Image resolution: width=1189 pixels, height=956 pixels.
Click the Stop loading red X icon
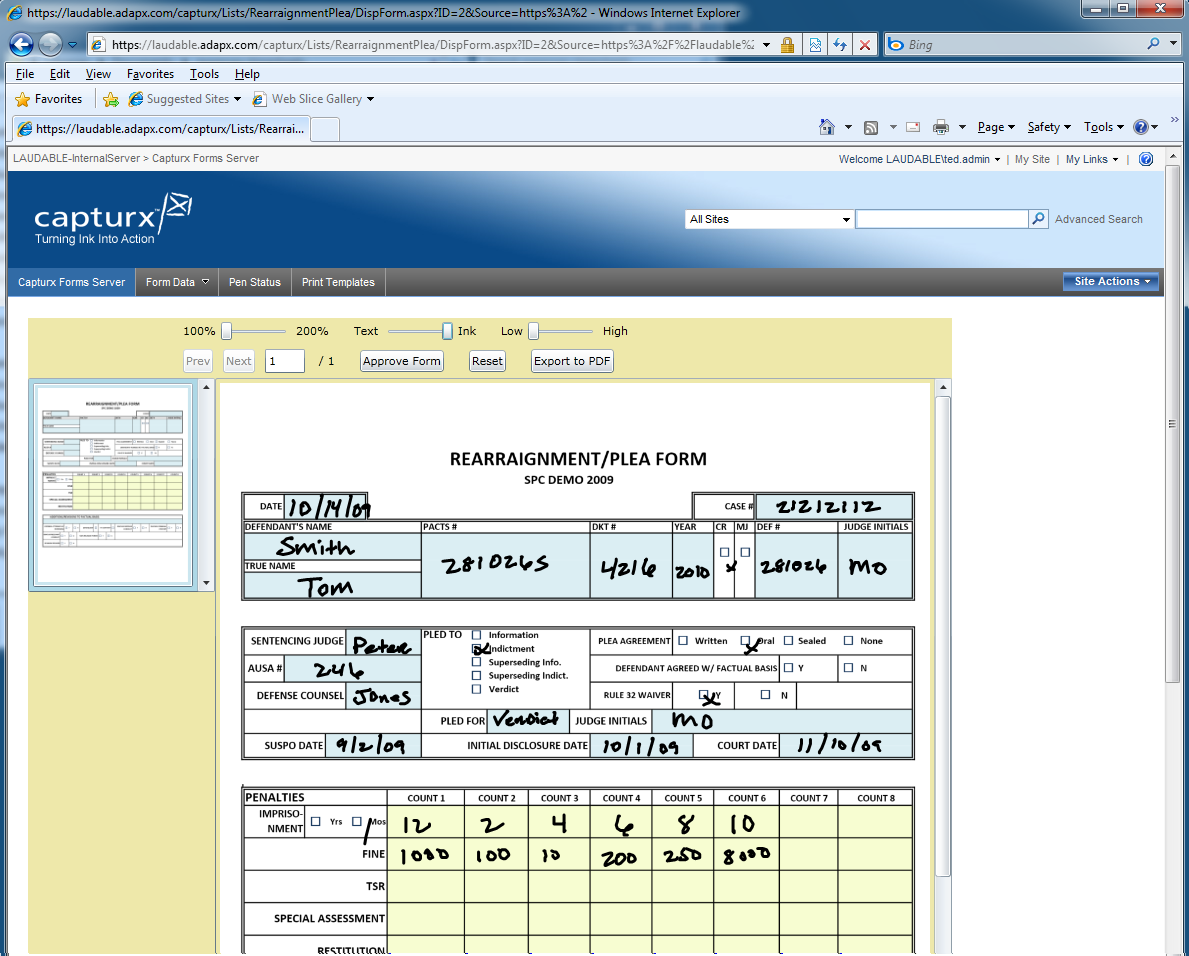[864, 45]
